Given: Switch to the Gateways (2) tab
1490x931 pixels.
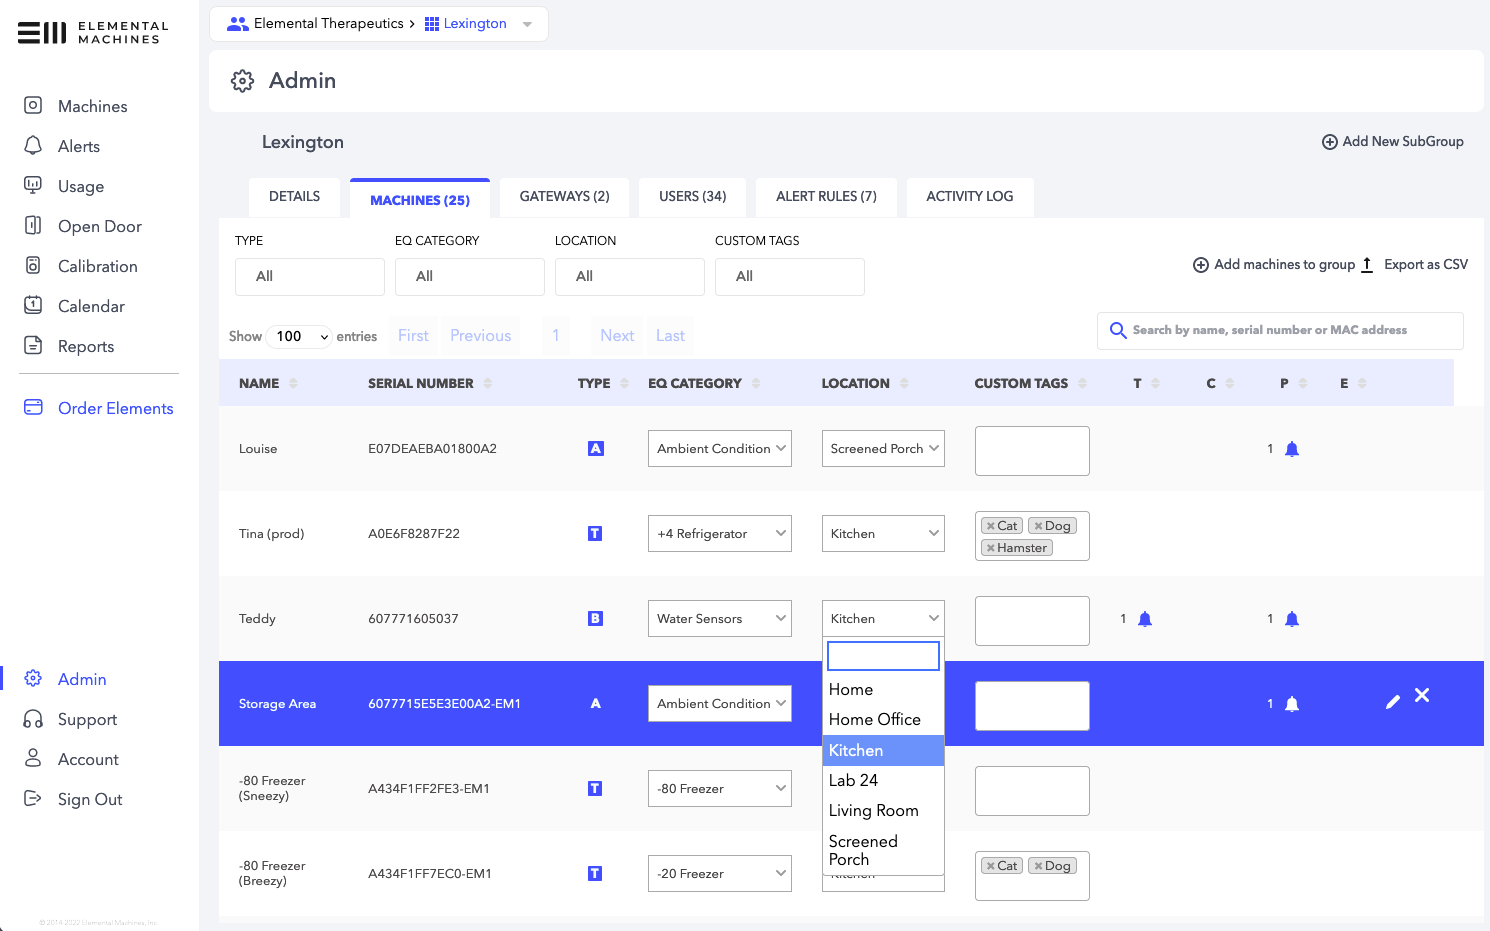Looking at the screenshot, I should point(564,197).
